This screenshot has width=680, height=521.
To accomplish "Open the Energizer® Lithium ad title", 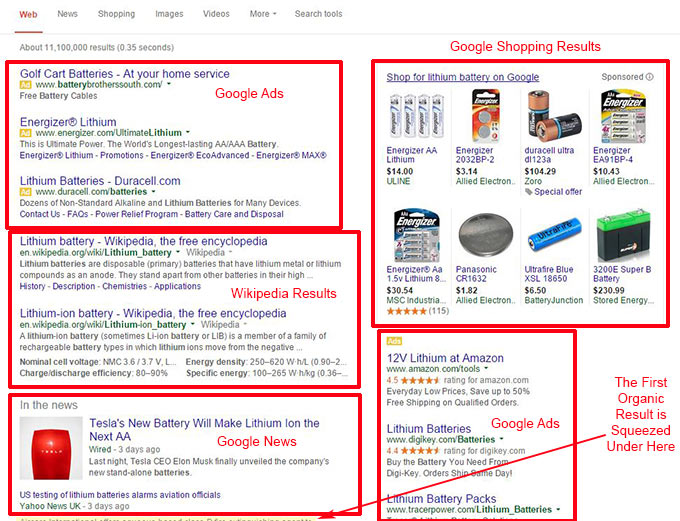I will (x=68, y=122).
